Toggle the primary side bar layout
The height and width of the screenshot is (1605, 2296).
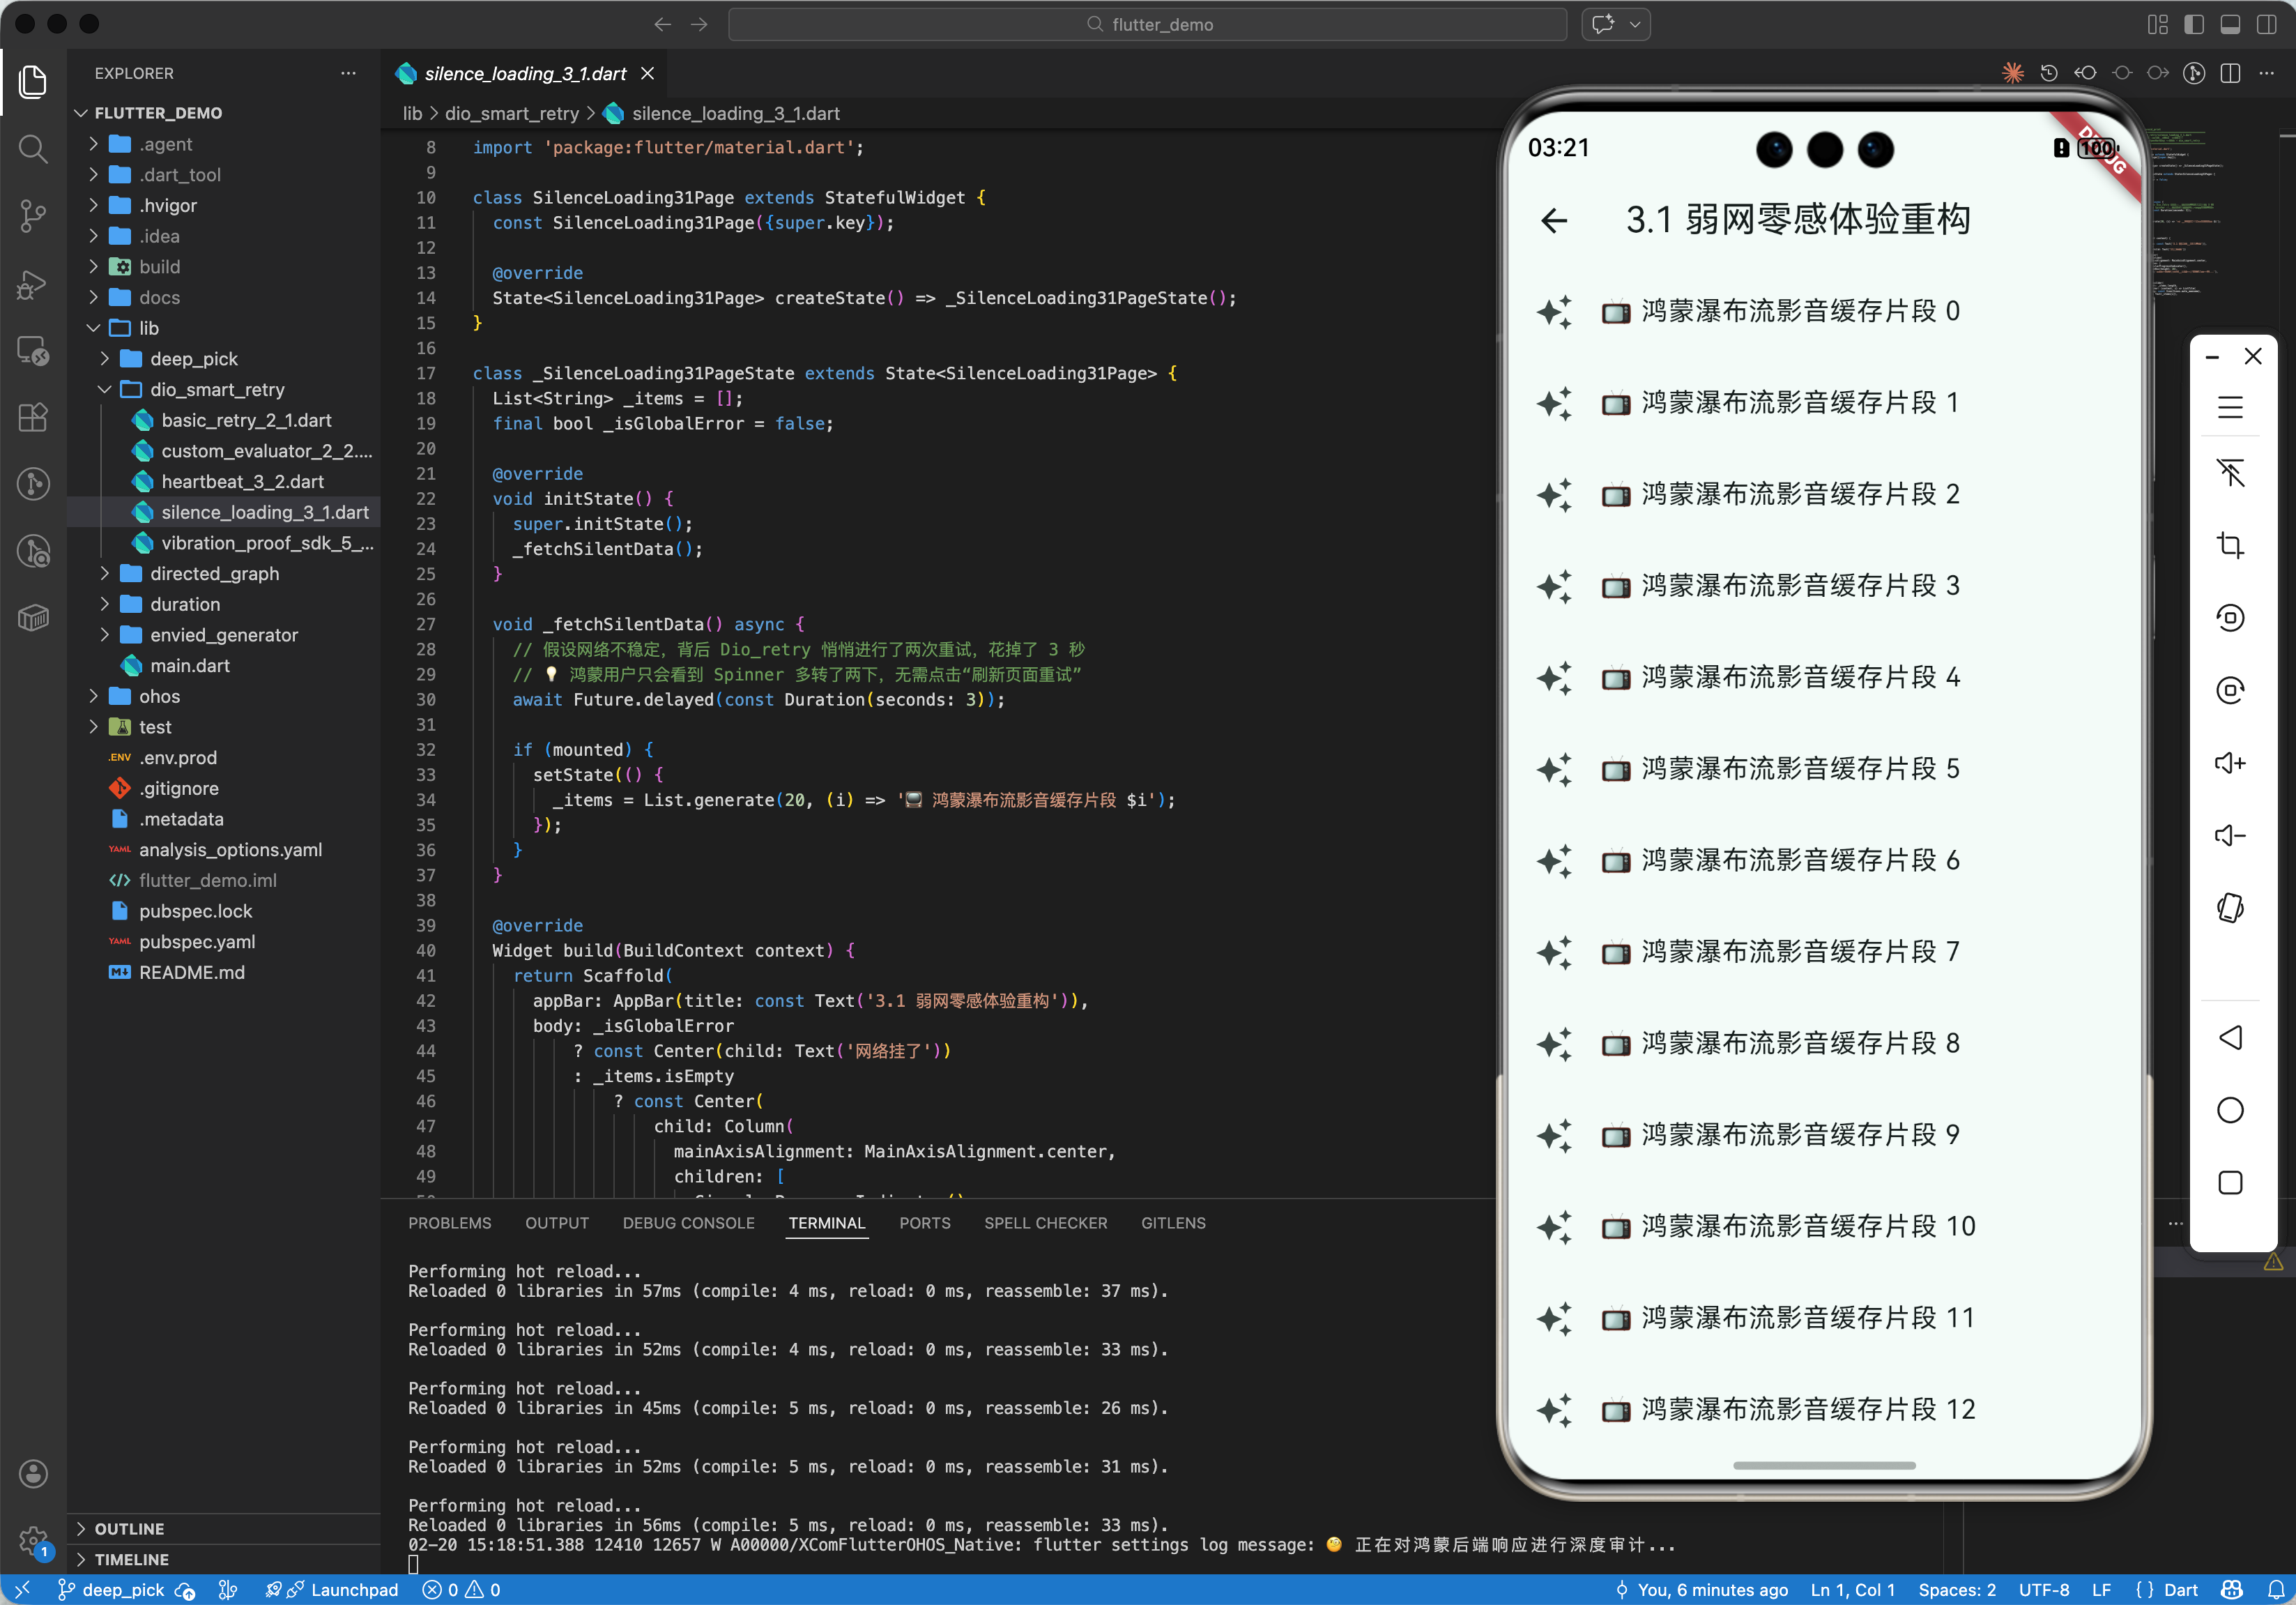click(x=2194, y=24)
